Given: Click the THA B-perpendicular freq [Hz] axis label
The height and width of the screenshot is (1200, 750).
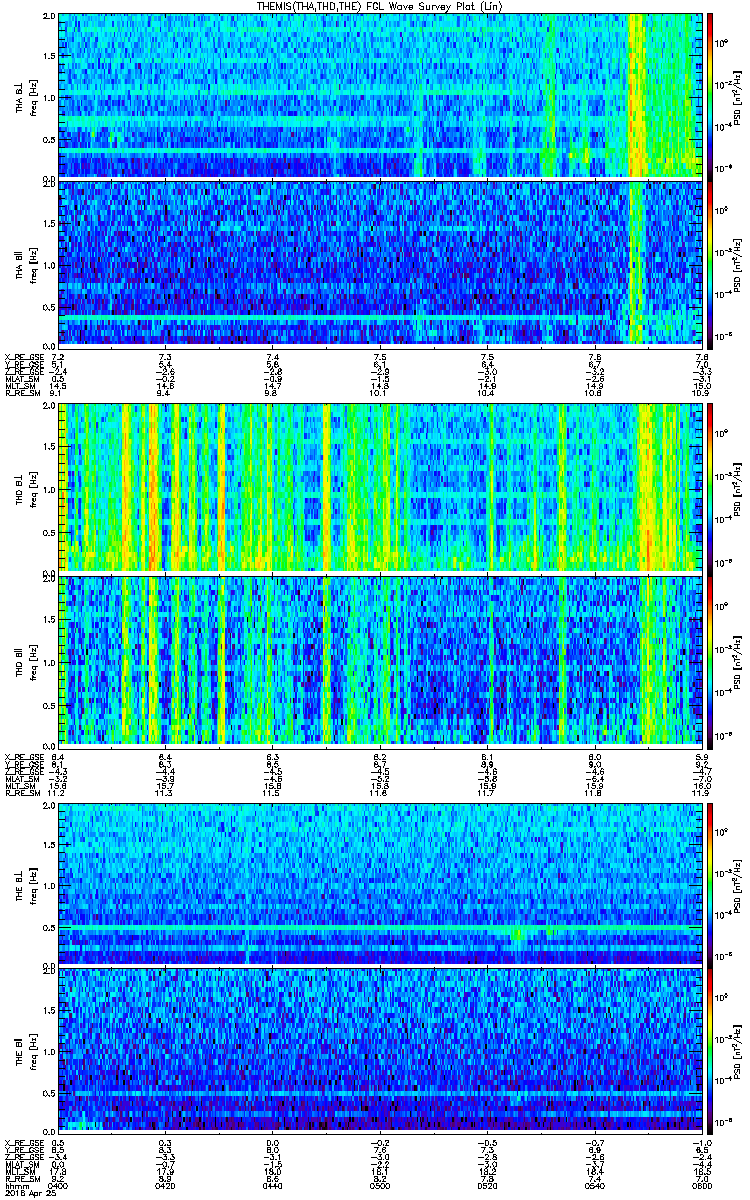Looking at the screenshot, I should point(32,96).
